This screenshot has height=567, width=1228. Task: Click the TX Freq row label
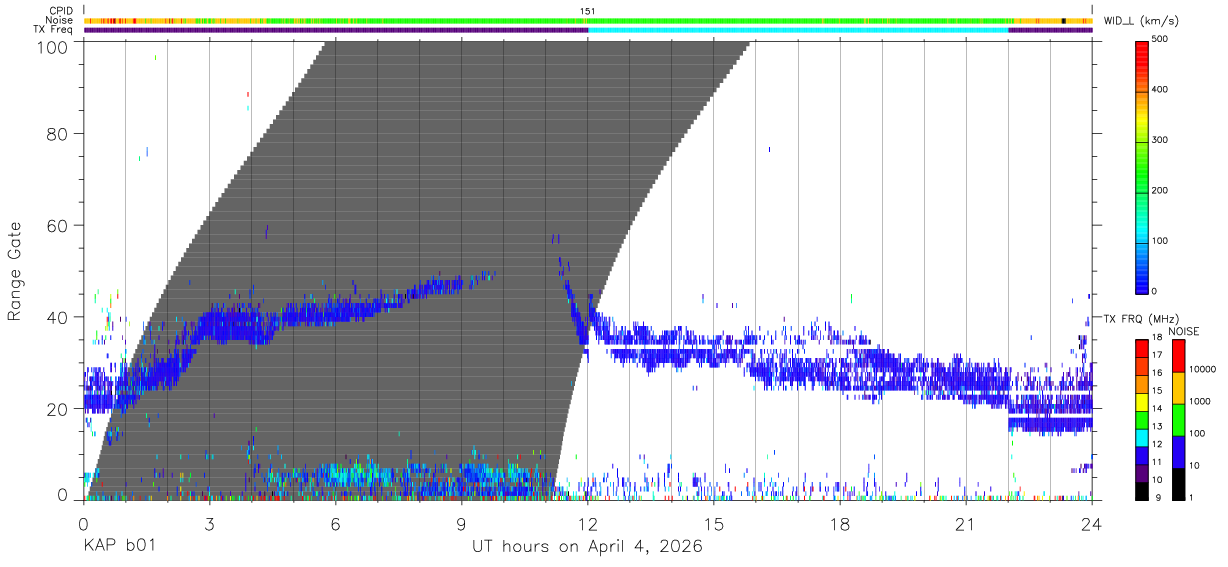(55, 29)
